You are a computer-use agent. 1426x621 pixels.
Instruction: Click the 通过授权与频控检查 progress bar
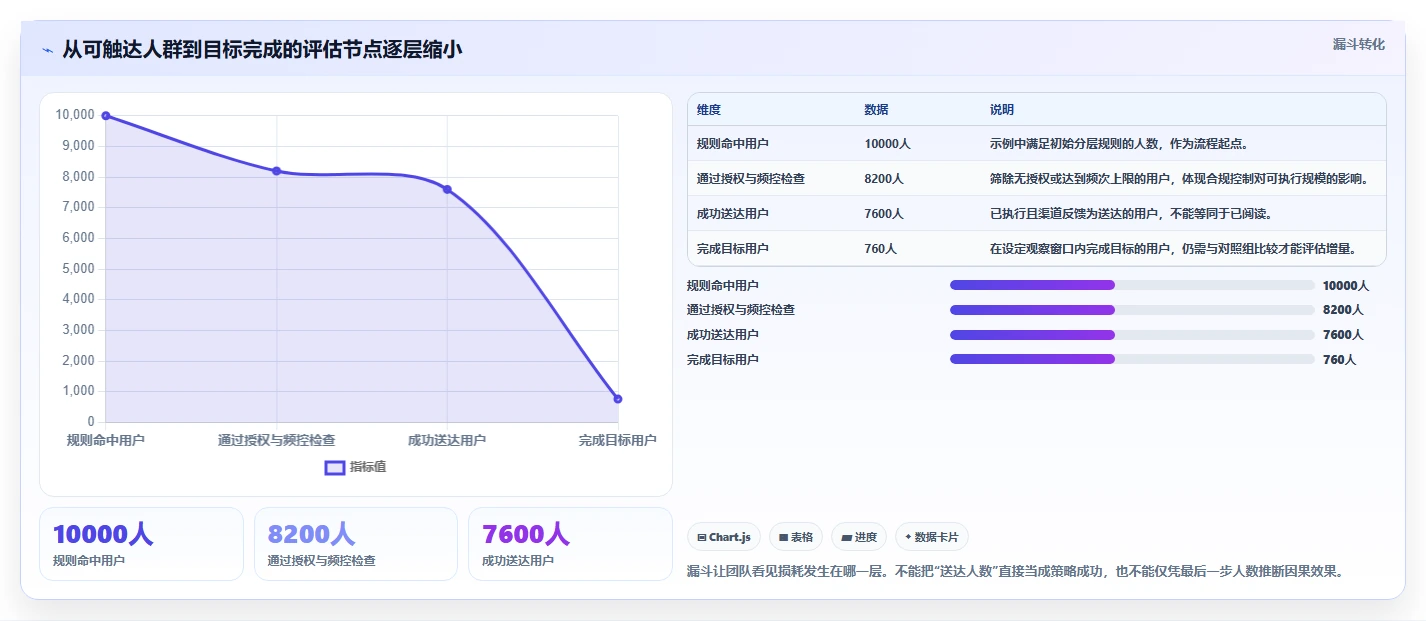[1132, 310]
